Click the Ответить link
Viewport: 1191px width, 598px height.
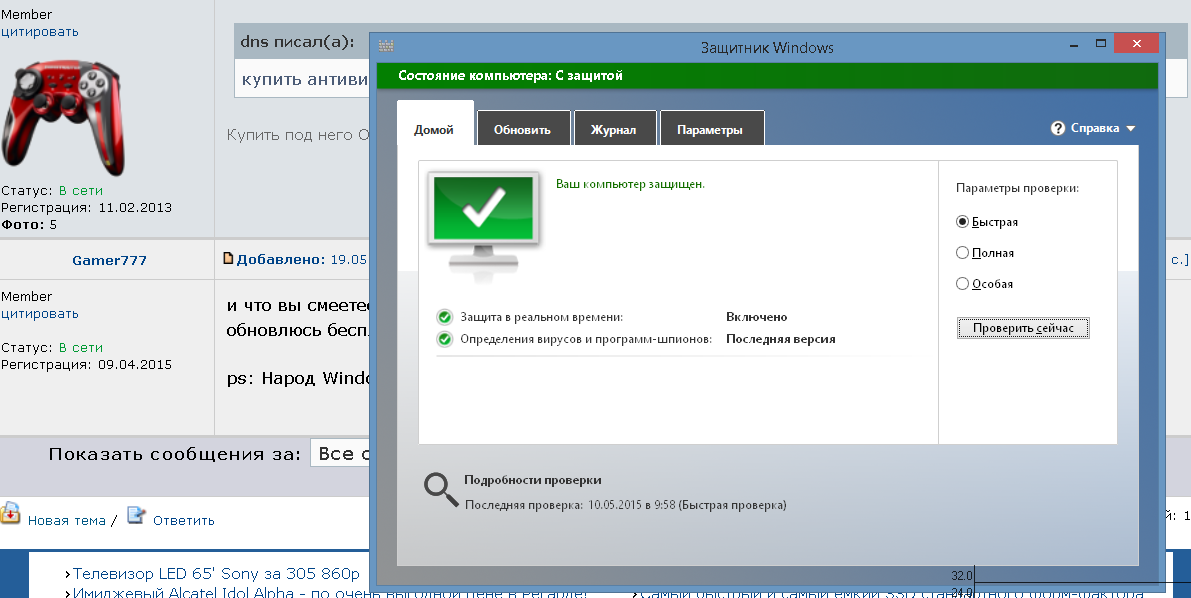point(184,520)
